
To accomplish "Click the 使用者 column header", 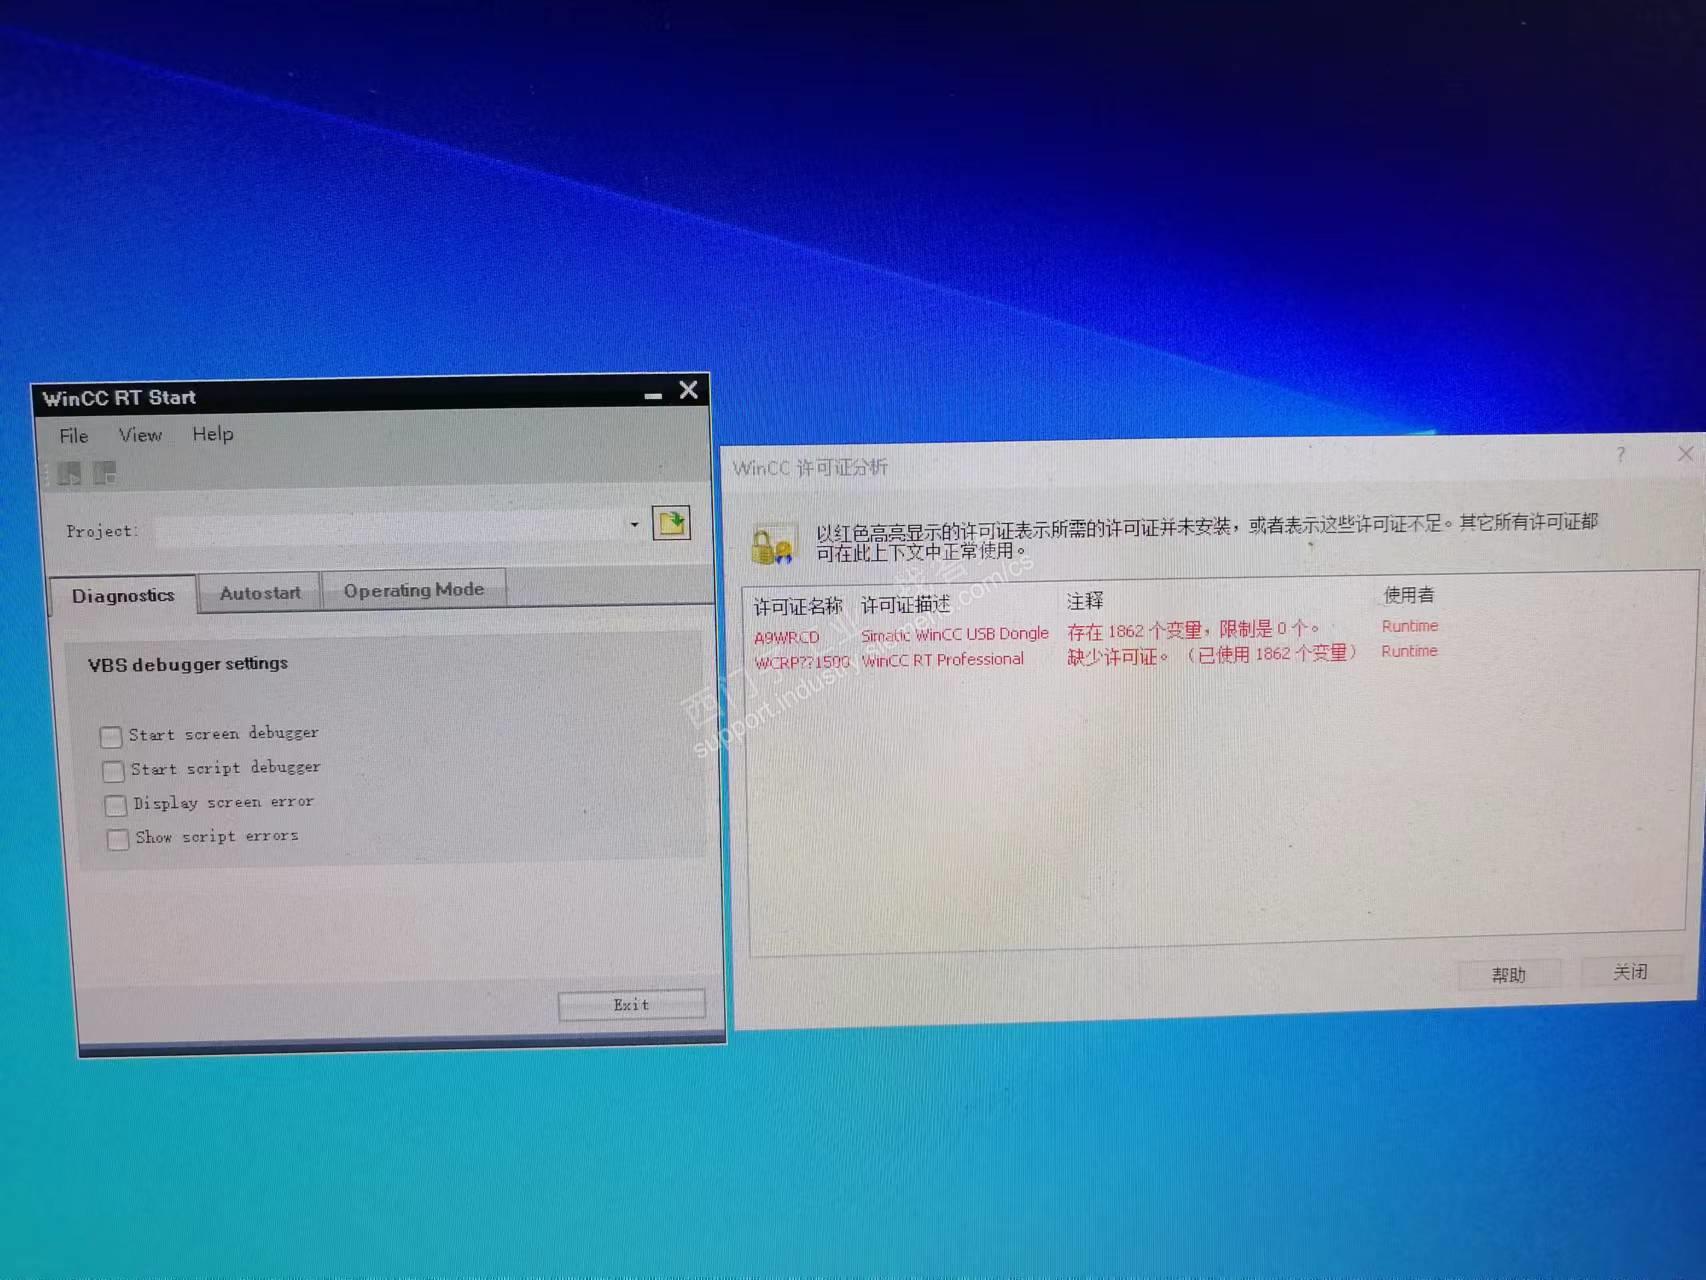I will pyautogui.click(x=1409, y=596).
